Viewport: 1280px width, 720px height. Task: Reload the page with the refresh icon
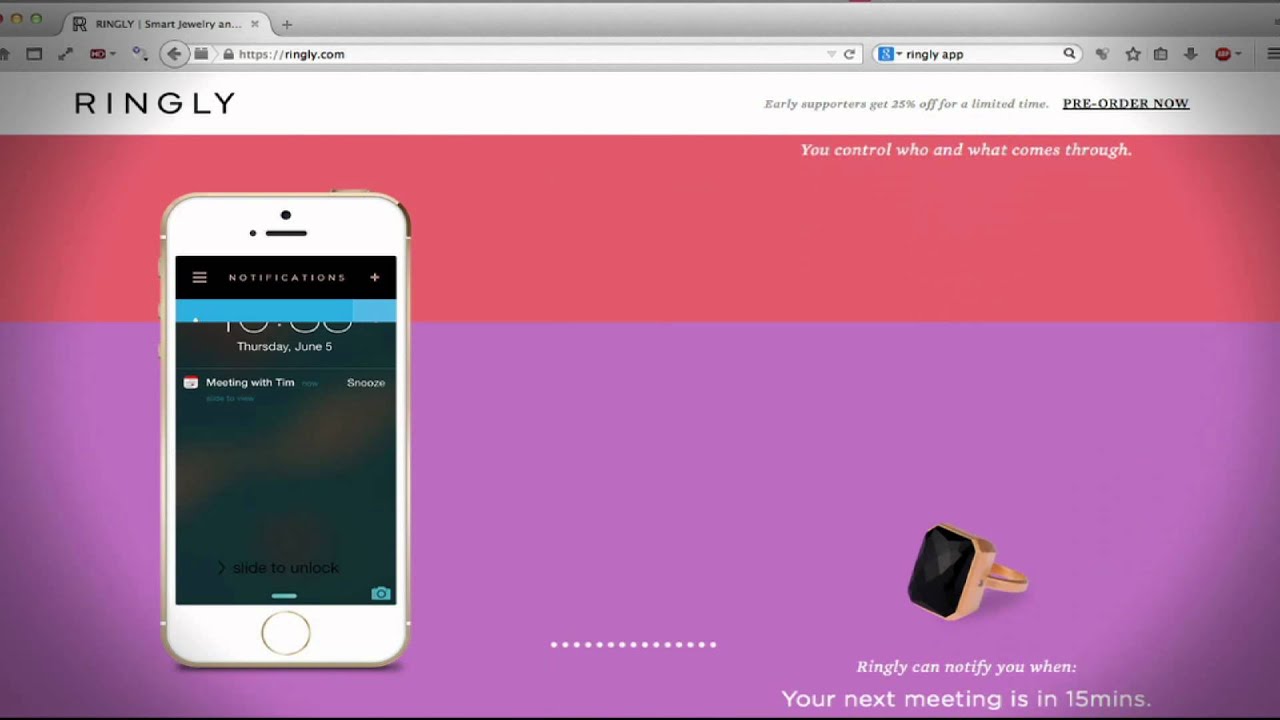pos(849,54)
